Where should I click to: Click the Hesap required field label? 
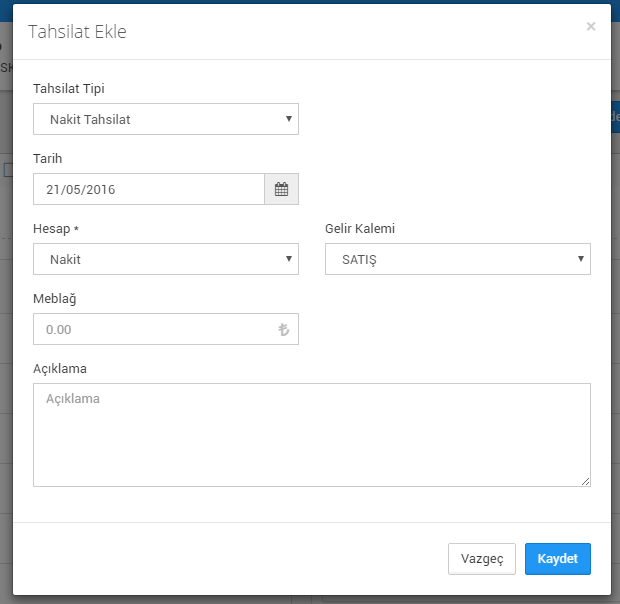[x=56, y=228]
